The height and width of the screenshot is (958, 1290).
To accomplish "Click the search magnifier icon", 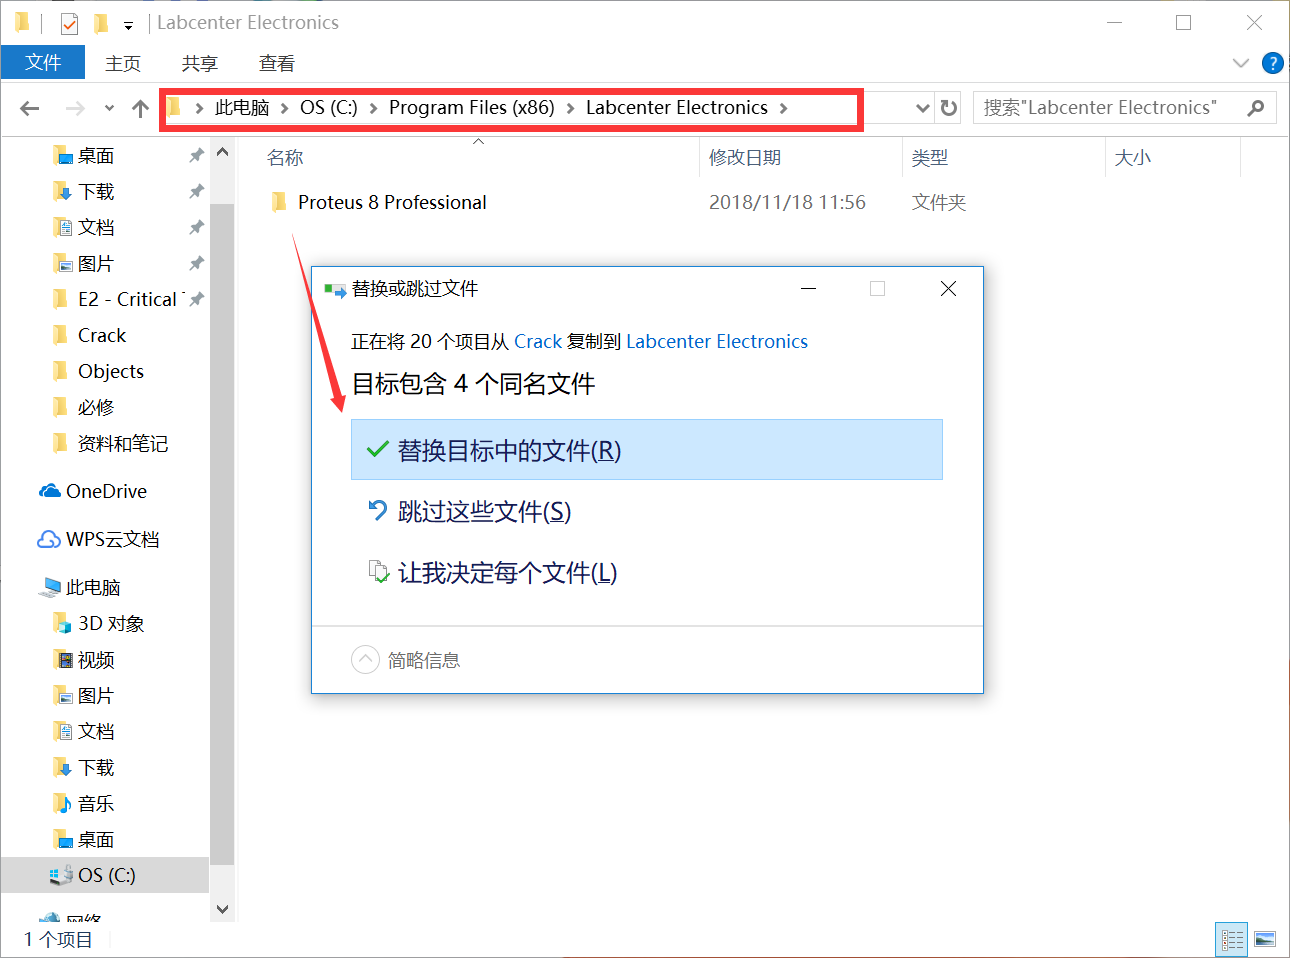I will coord(1256,107).
